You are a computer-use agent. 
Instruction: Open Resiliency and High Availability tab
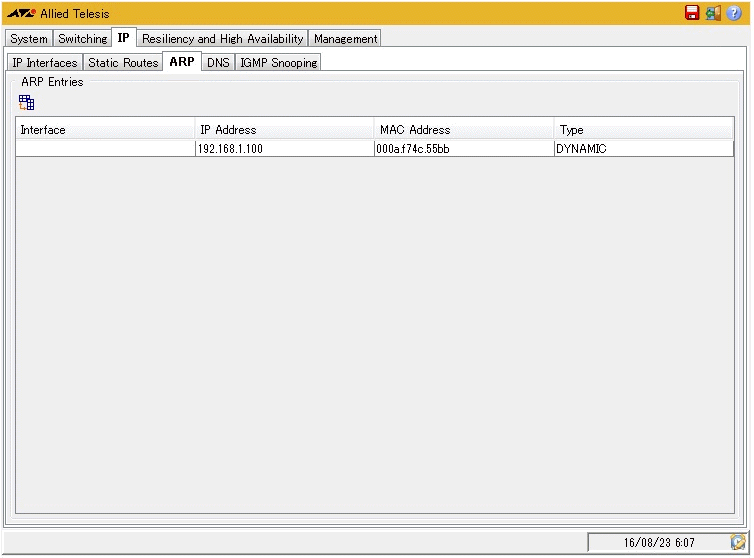pos(223,38)
